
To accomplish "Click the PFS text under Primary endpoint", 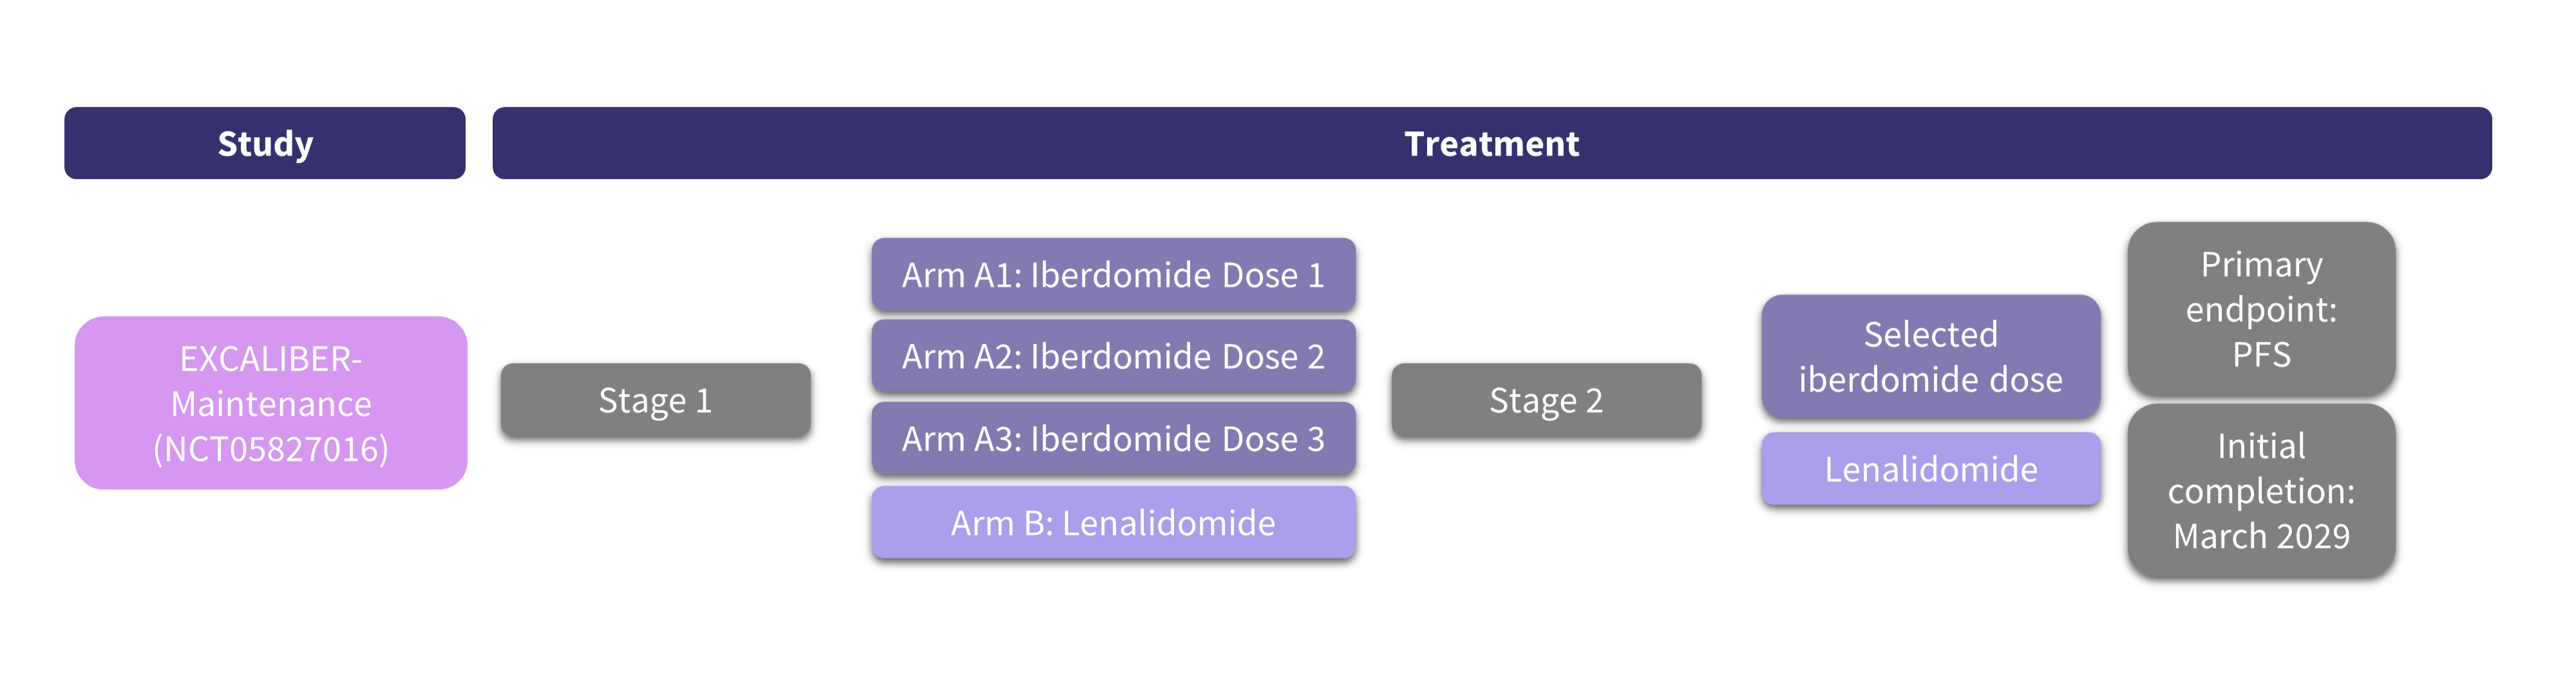I will (2261, 354).
